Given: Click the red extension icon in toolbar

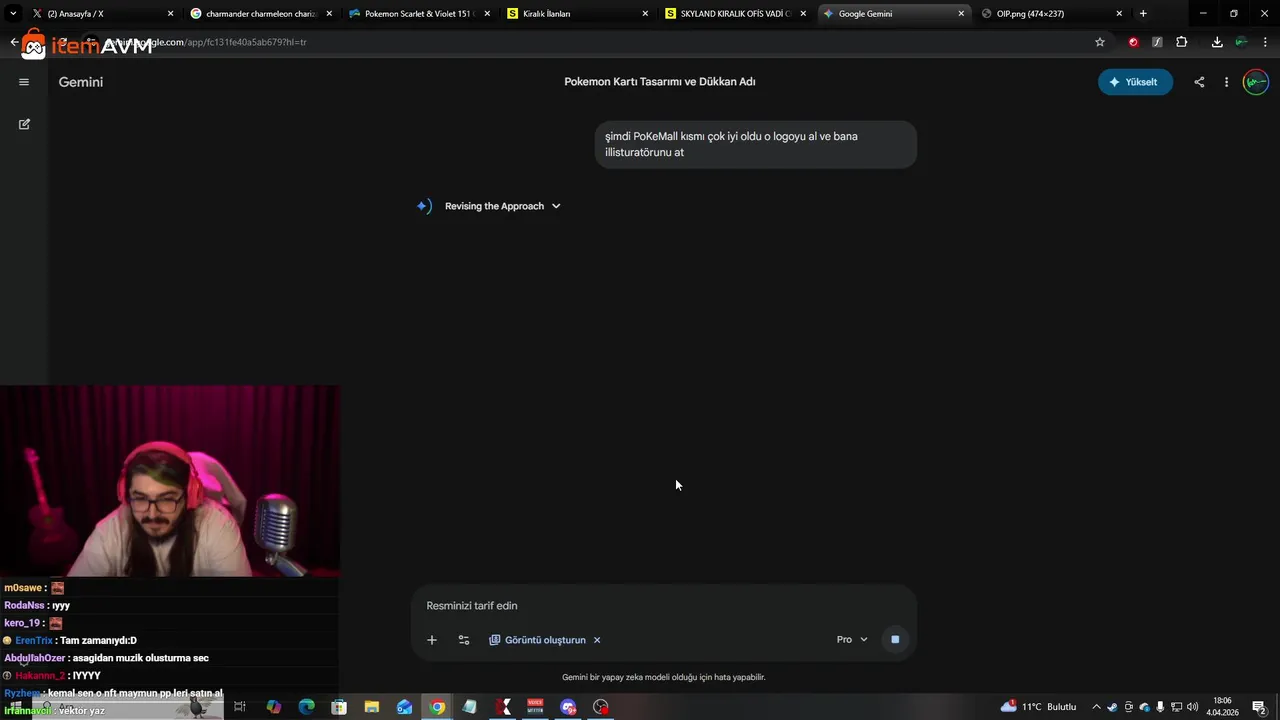Looking at the screenshot, I should (1133, 42).
